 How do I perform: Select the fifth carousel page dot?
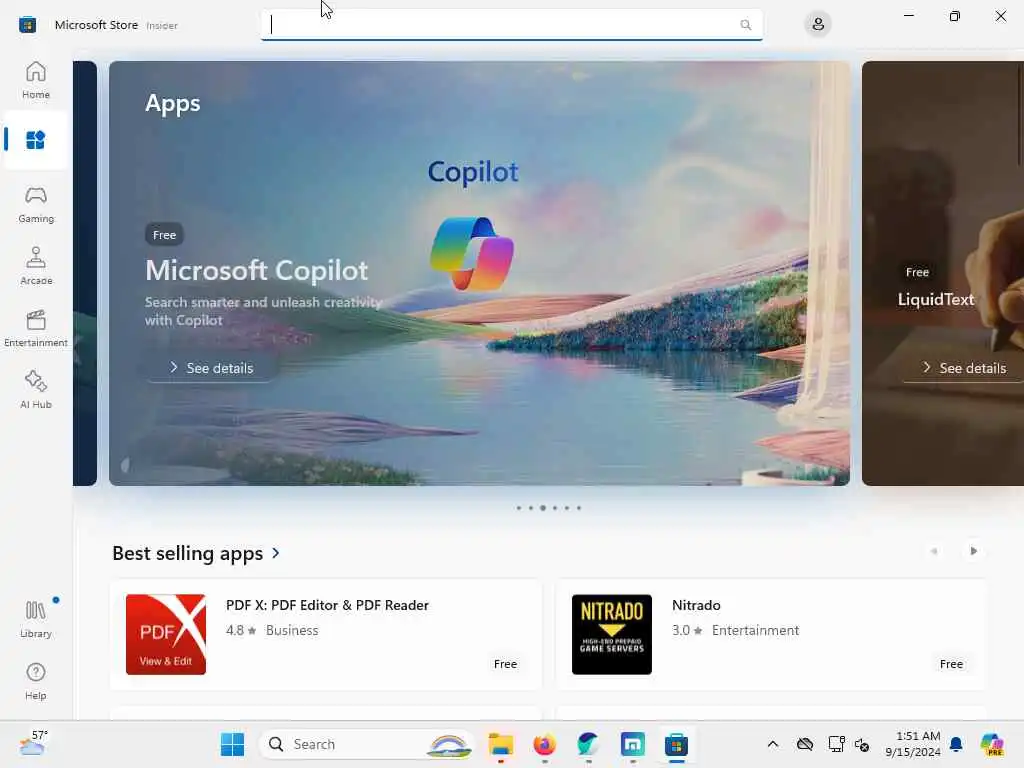[567, 507]
